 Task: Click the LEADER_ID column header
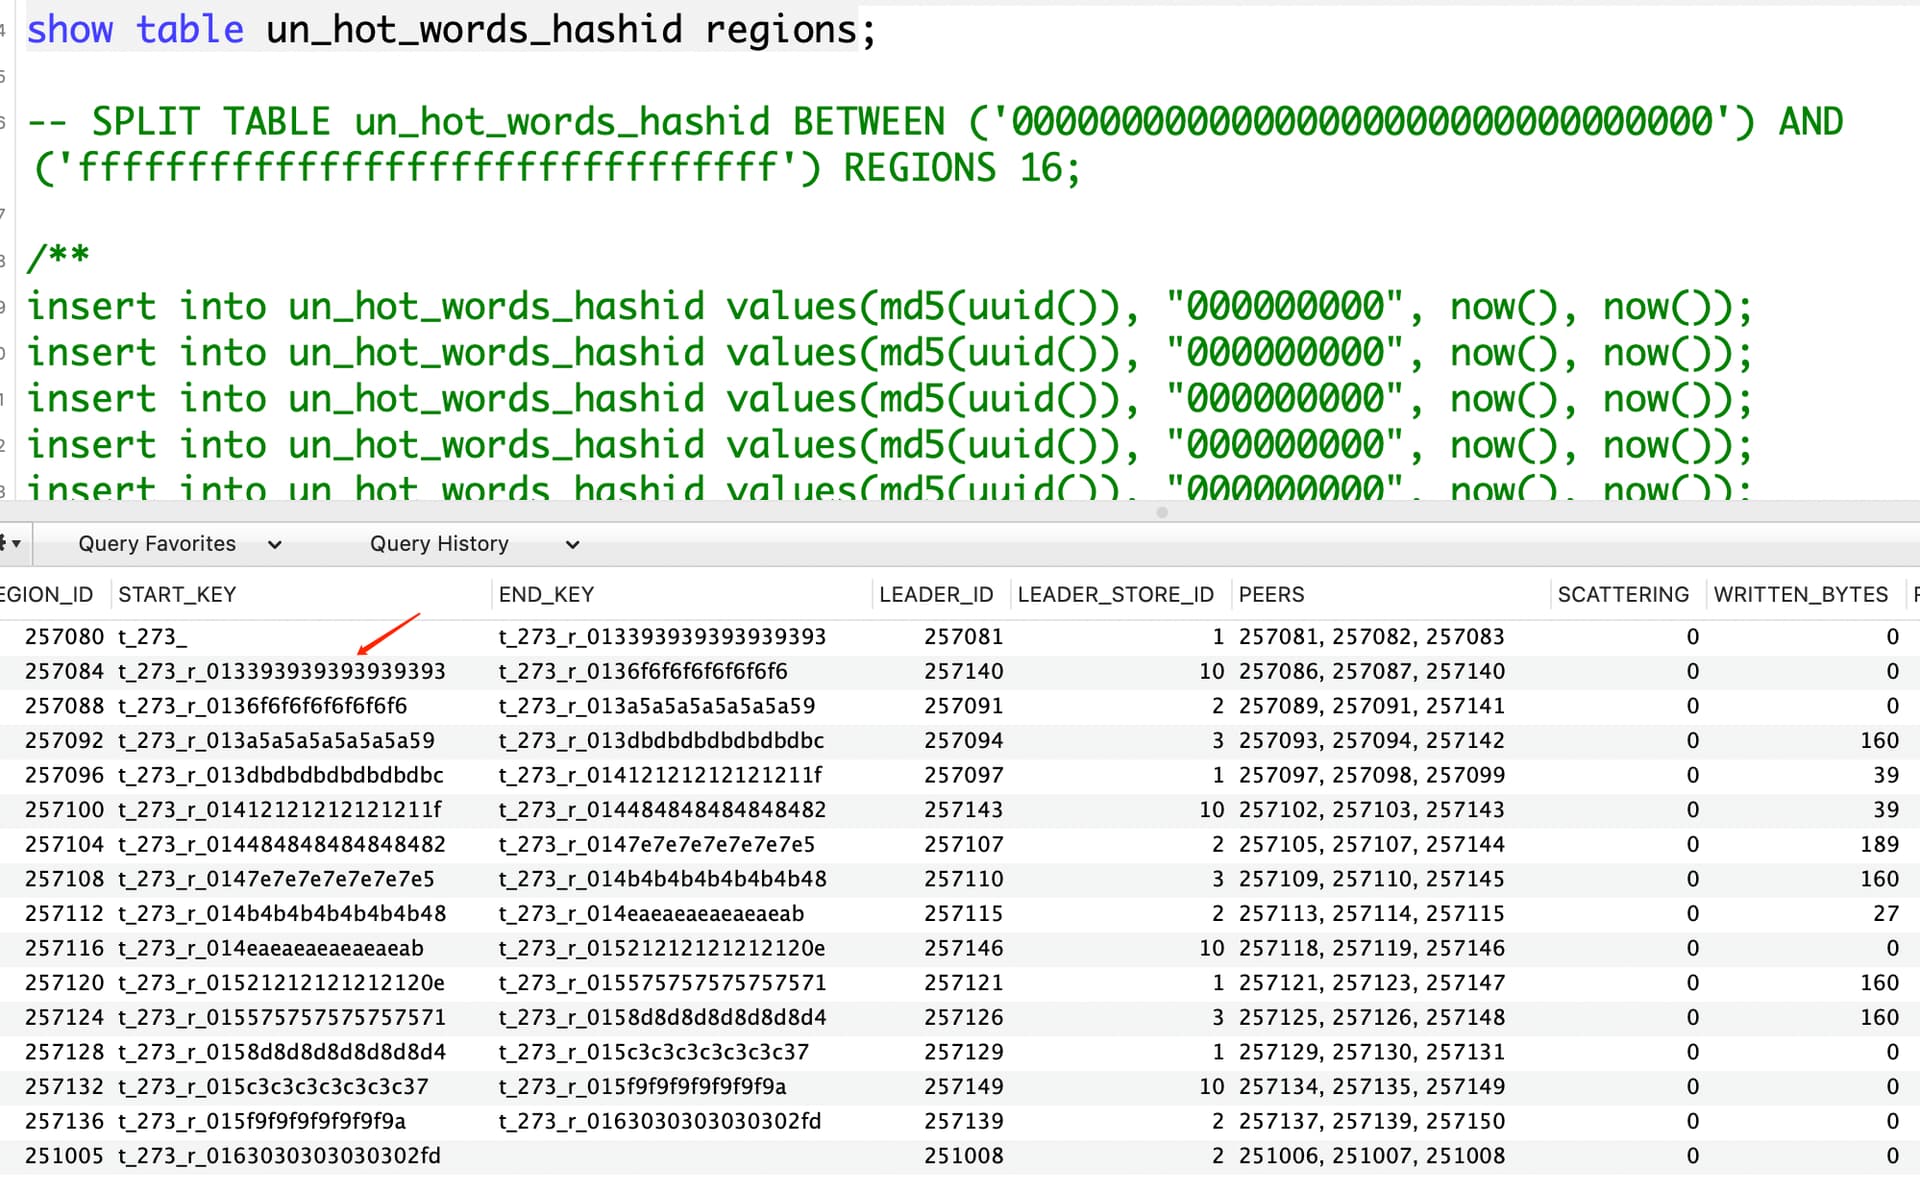tap(936, 594)
